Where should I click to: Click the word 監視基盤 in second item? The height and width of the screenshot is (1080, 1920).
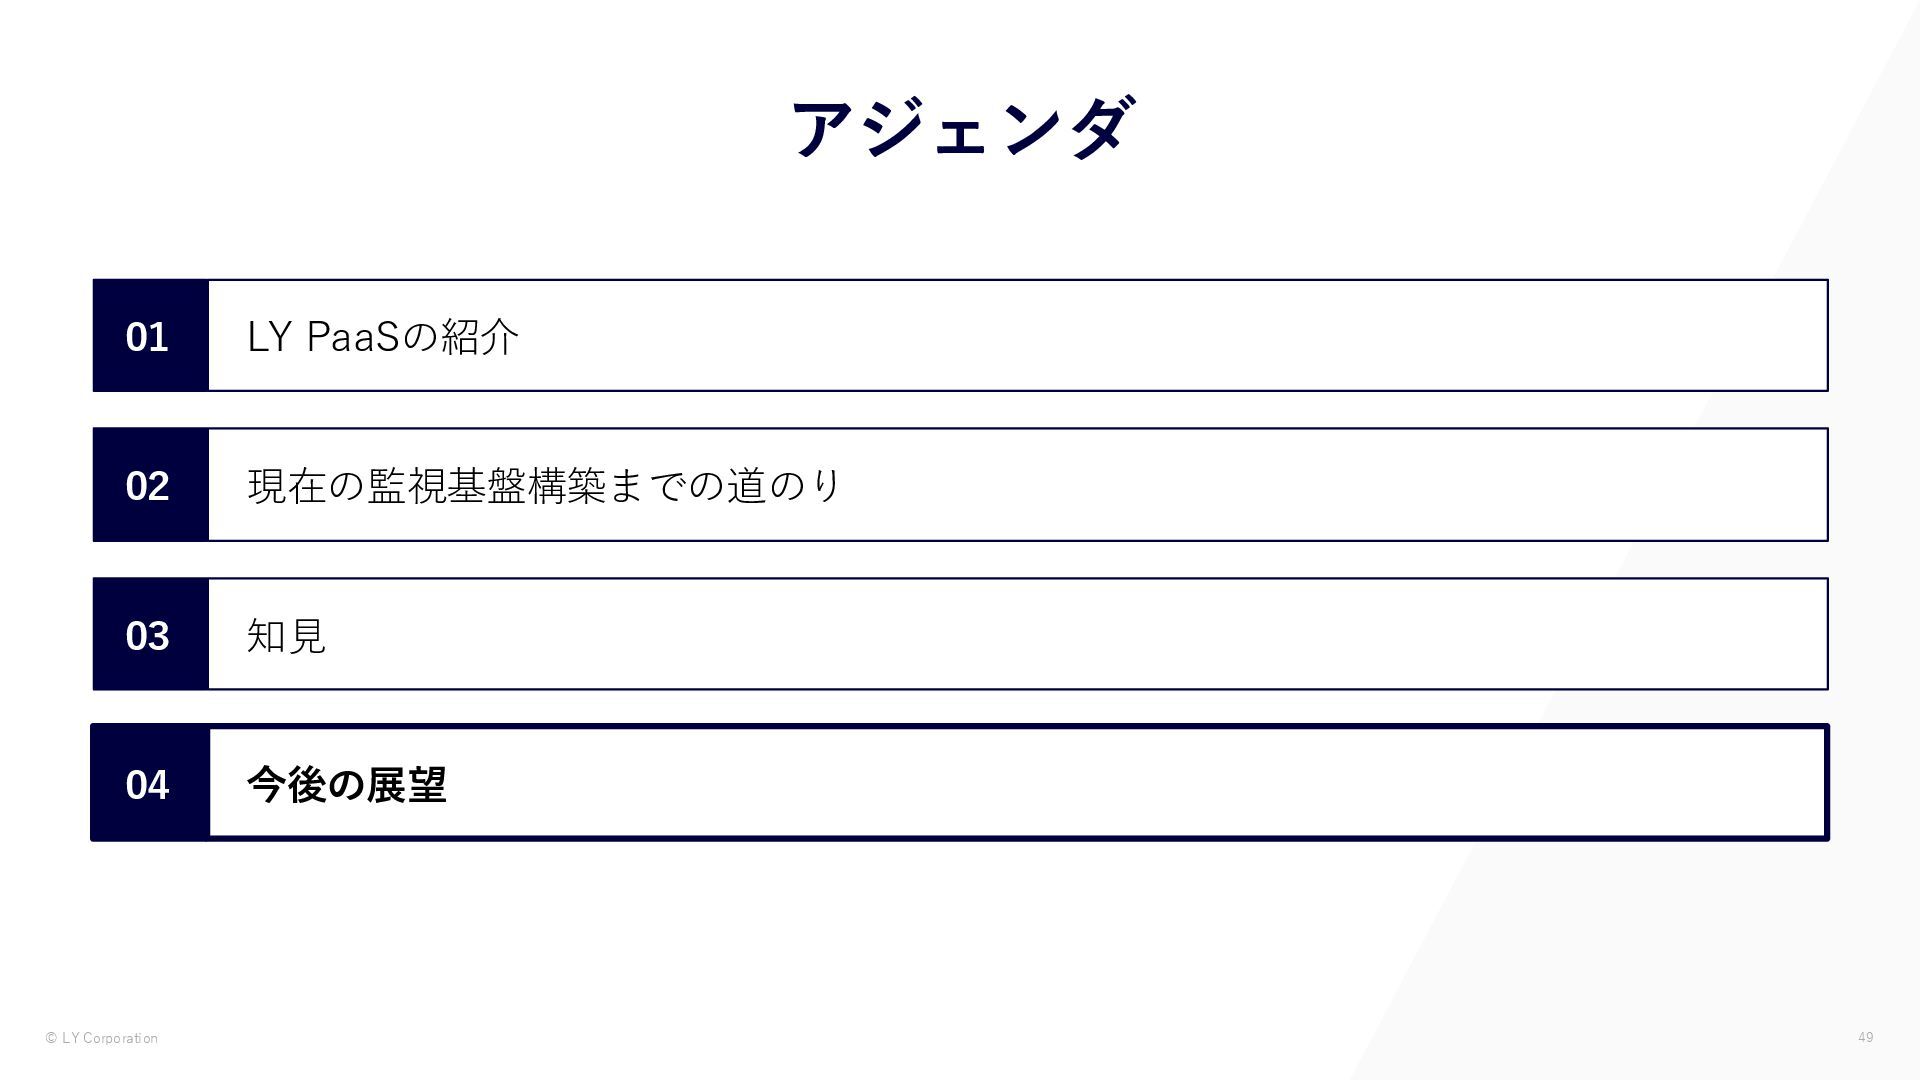pos(446,486)
